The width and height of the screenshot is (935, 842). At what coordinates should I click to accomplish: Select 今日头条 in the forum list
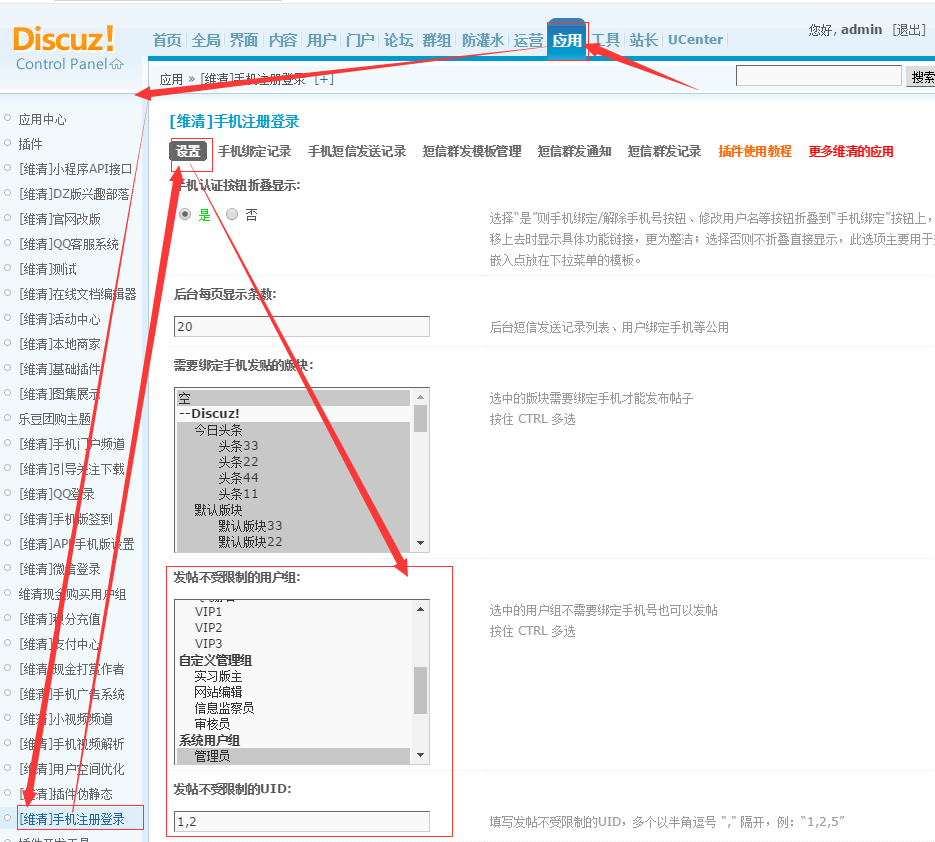click(x=293, y=430)
